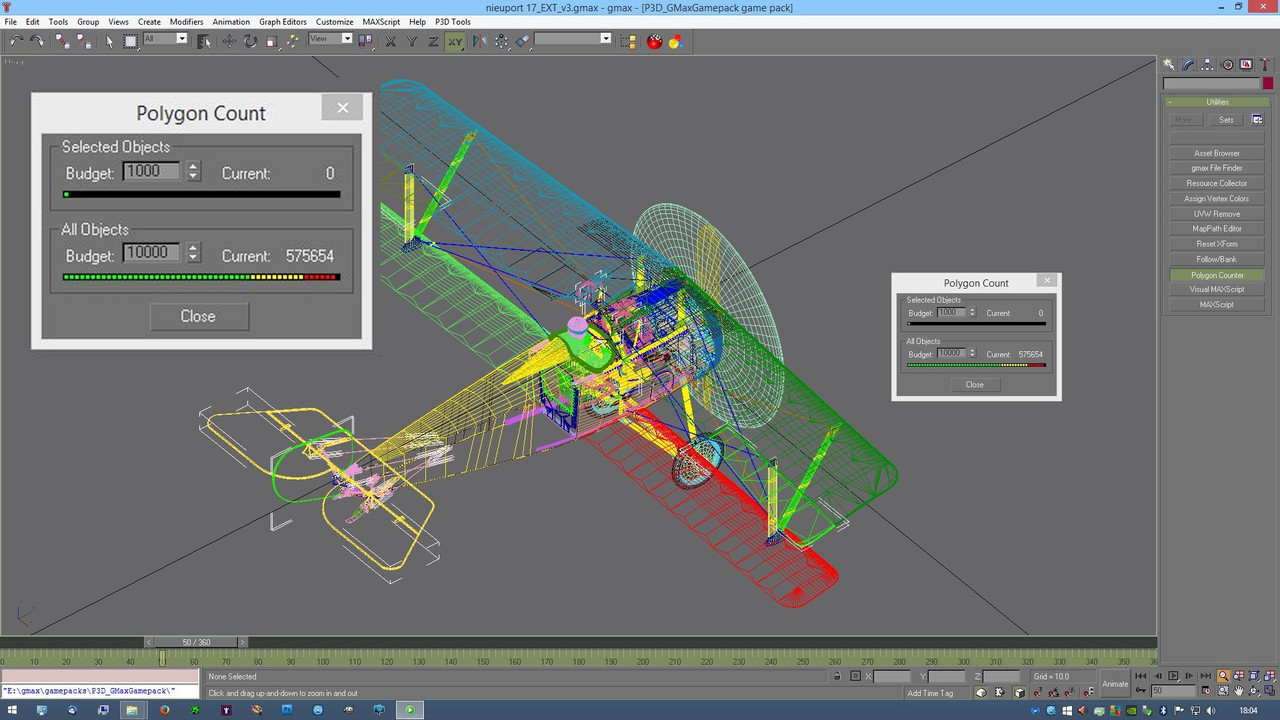Toggle the Animate button
The image size is (1280, 720).
pos(1114,684)
